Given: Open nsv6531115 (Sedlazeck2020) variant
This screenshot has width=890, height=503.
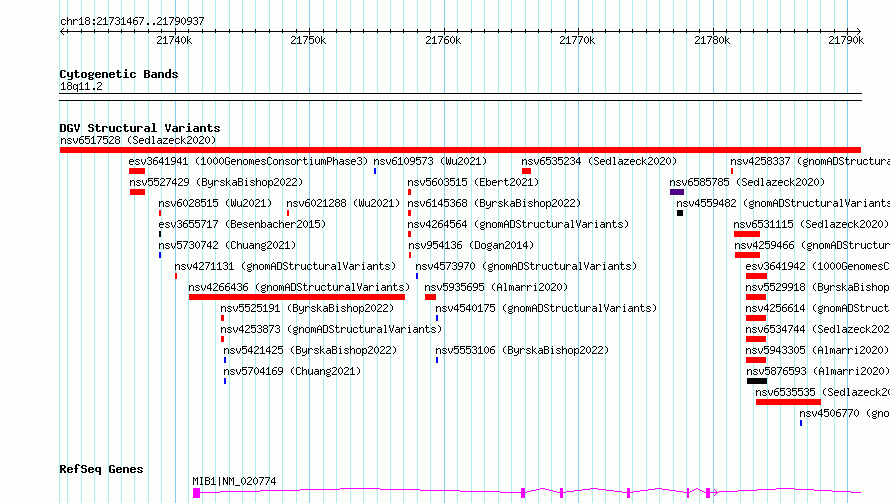Looking at the screenshot, I should point(811,224).
